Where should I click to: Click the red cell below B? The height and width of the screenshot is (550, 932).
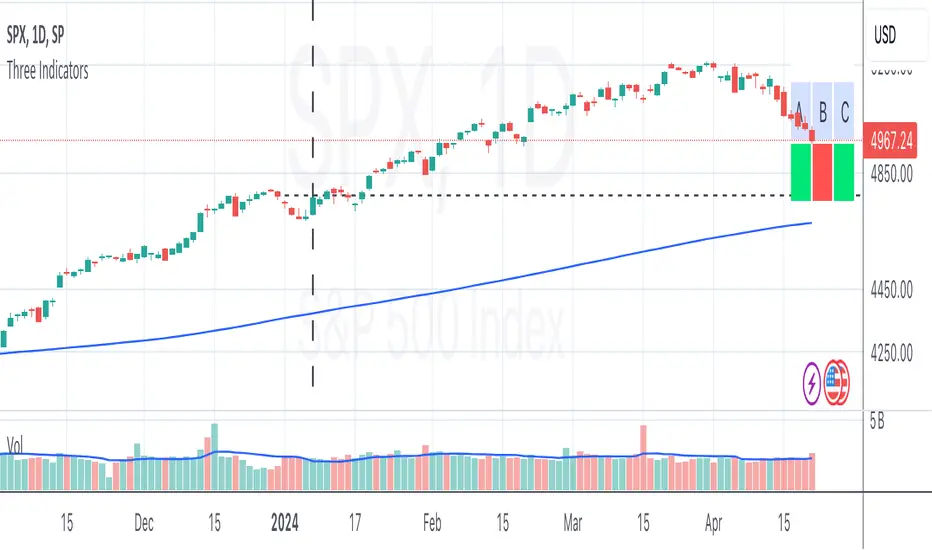point(822,172)
